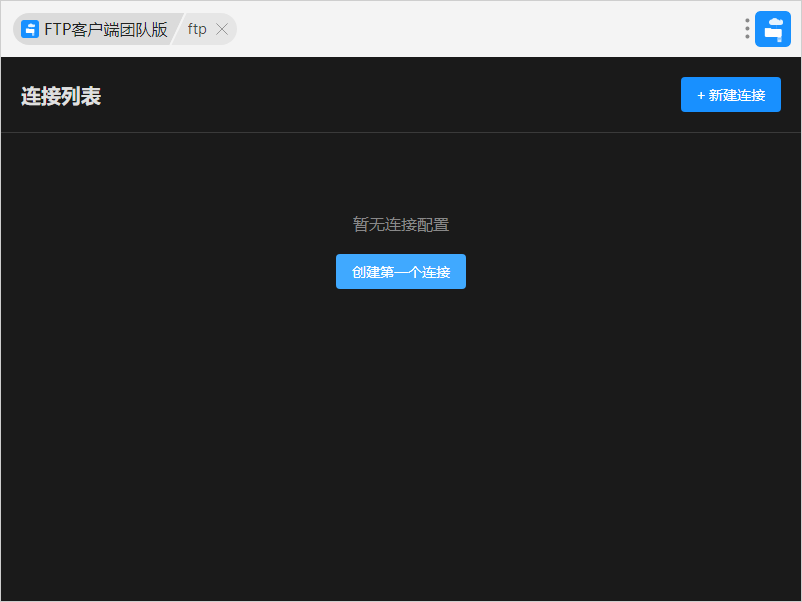Open the three-dot more options menu
This screenshot has width=802, height=602.
(747, 29)
